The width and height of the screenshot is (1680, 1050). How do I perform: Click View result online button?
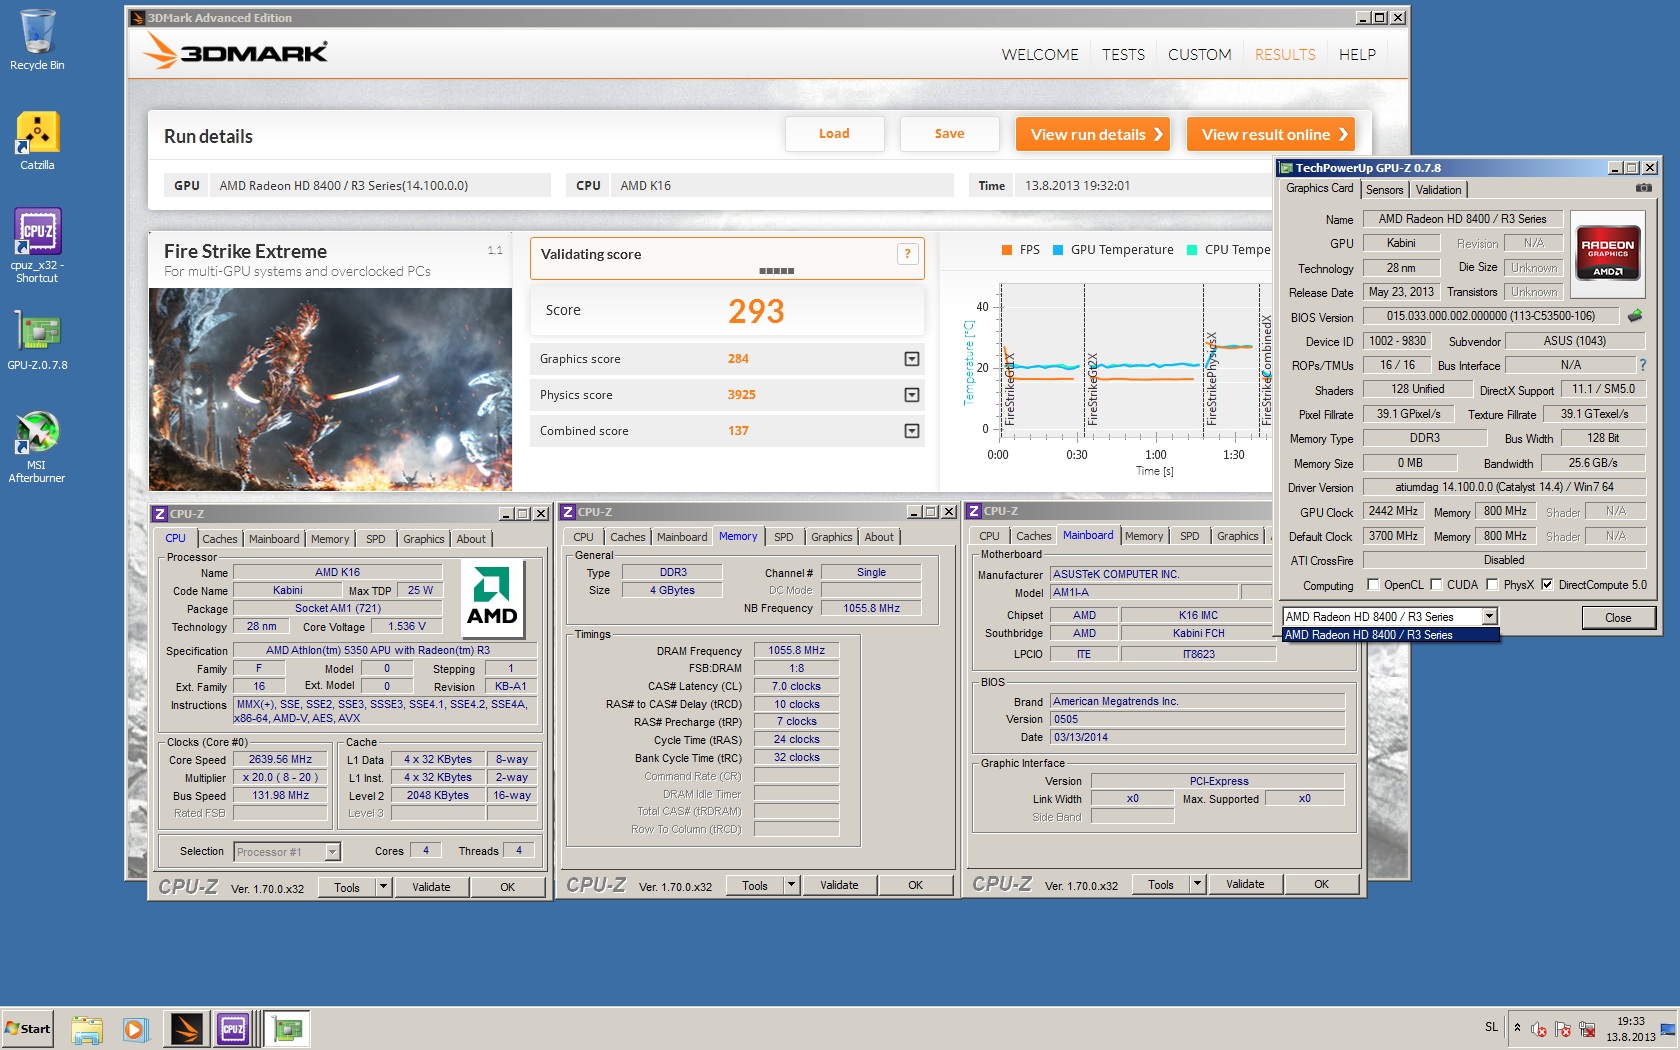pyautogui.click(x=1272, y=134)
